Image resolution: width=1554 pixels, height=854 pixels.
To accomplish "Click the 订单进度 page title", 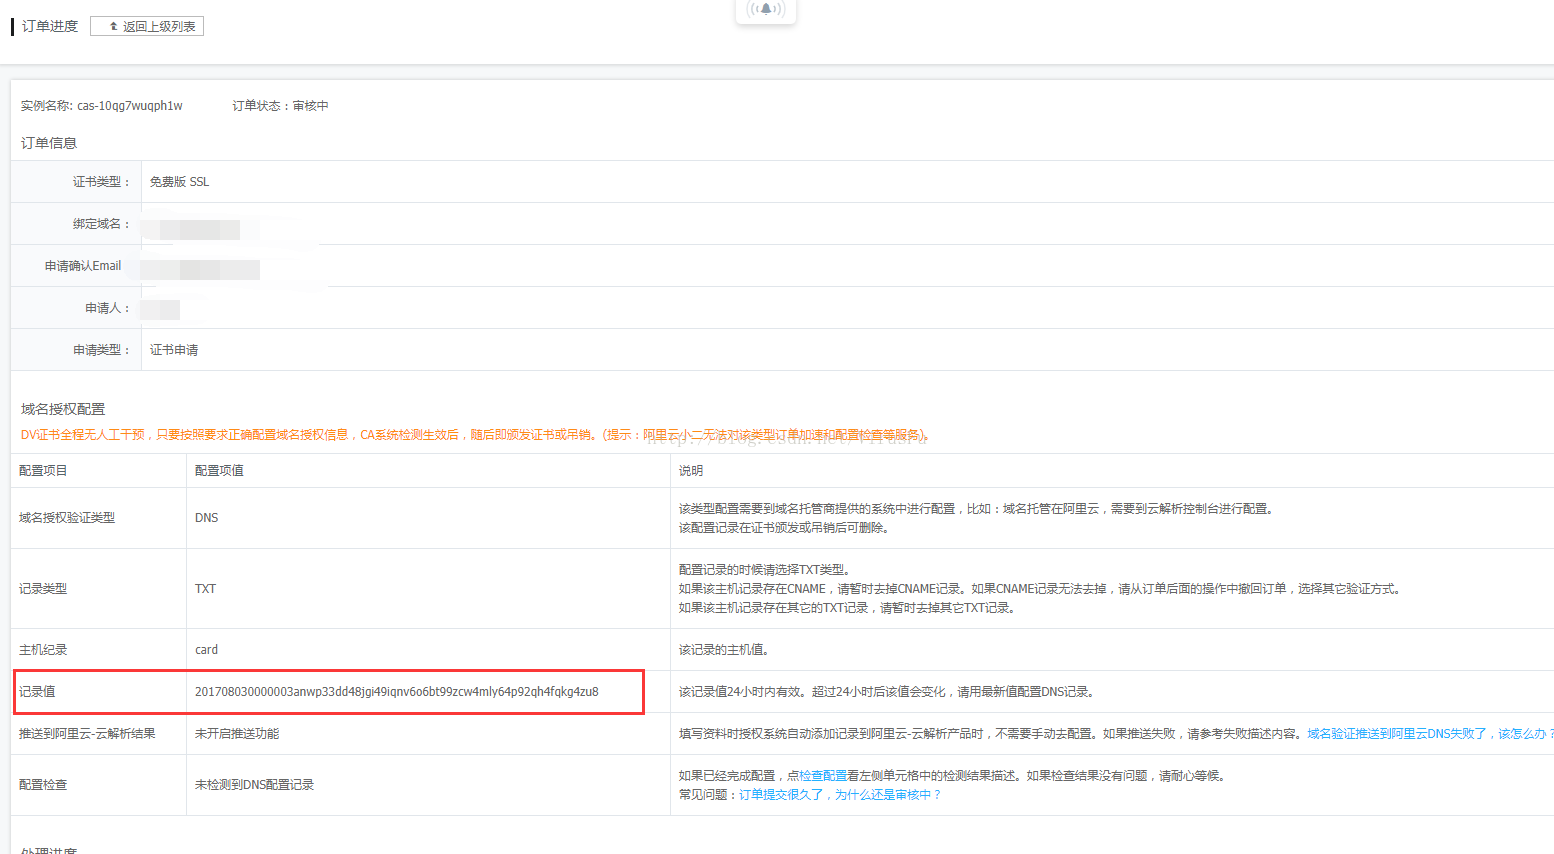I will click(47, 25).
